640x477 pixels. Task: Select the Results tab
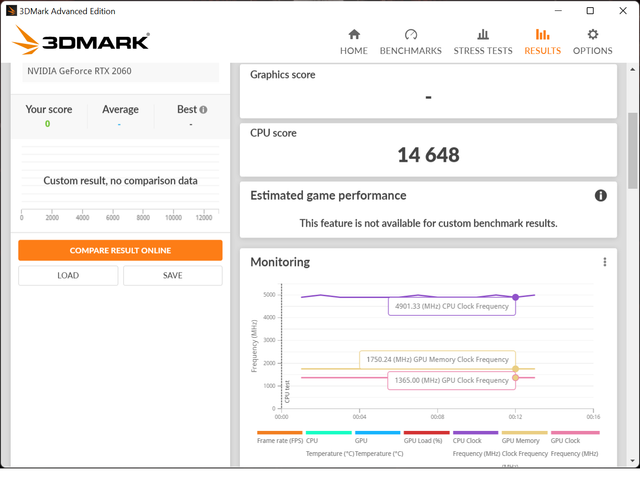542,42
